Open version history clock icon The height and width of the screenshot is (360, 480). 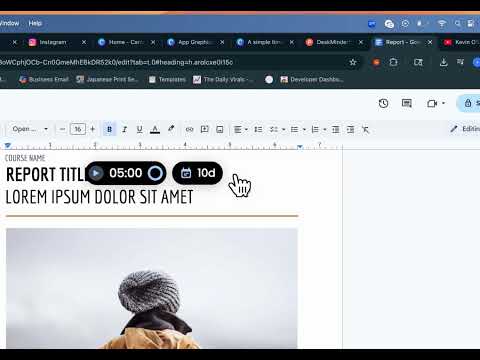(x=383, y=103)
